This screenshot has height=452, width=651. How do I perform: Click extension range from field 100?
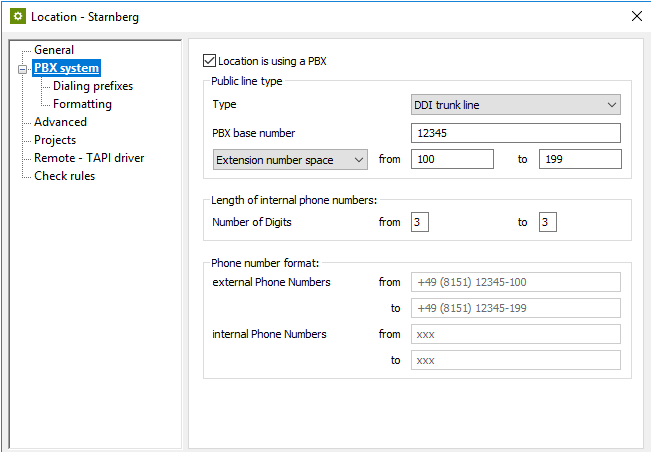pos(451,159)
